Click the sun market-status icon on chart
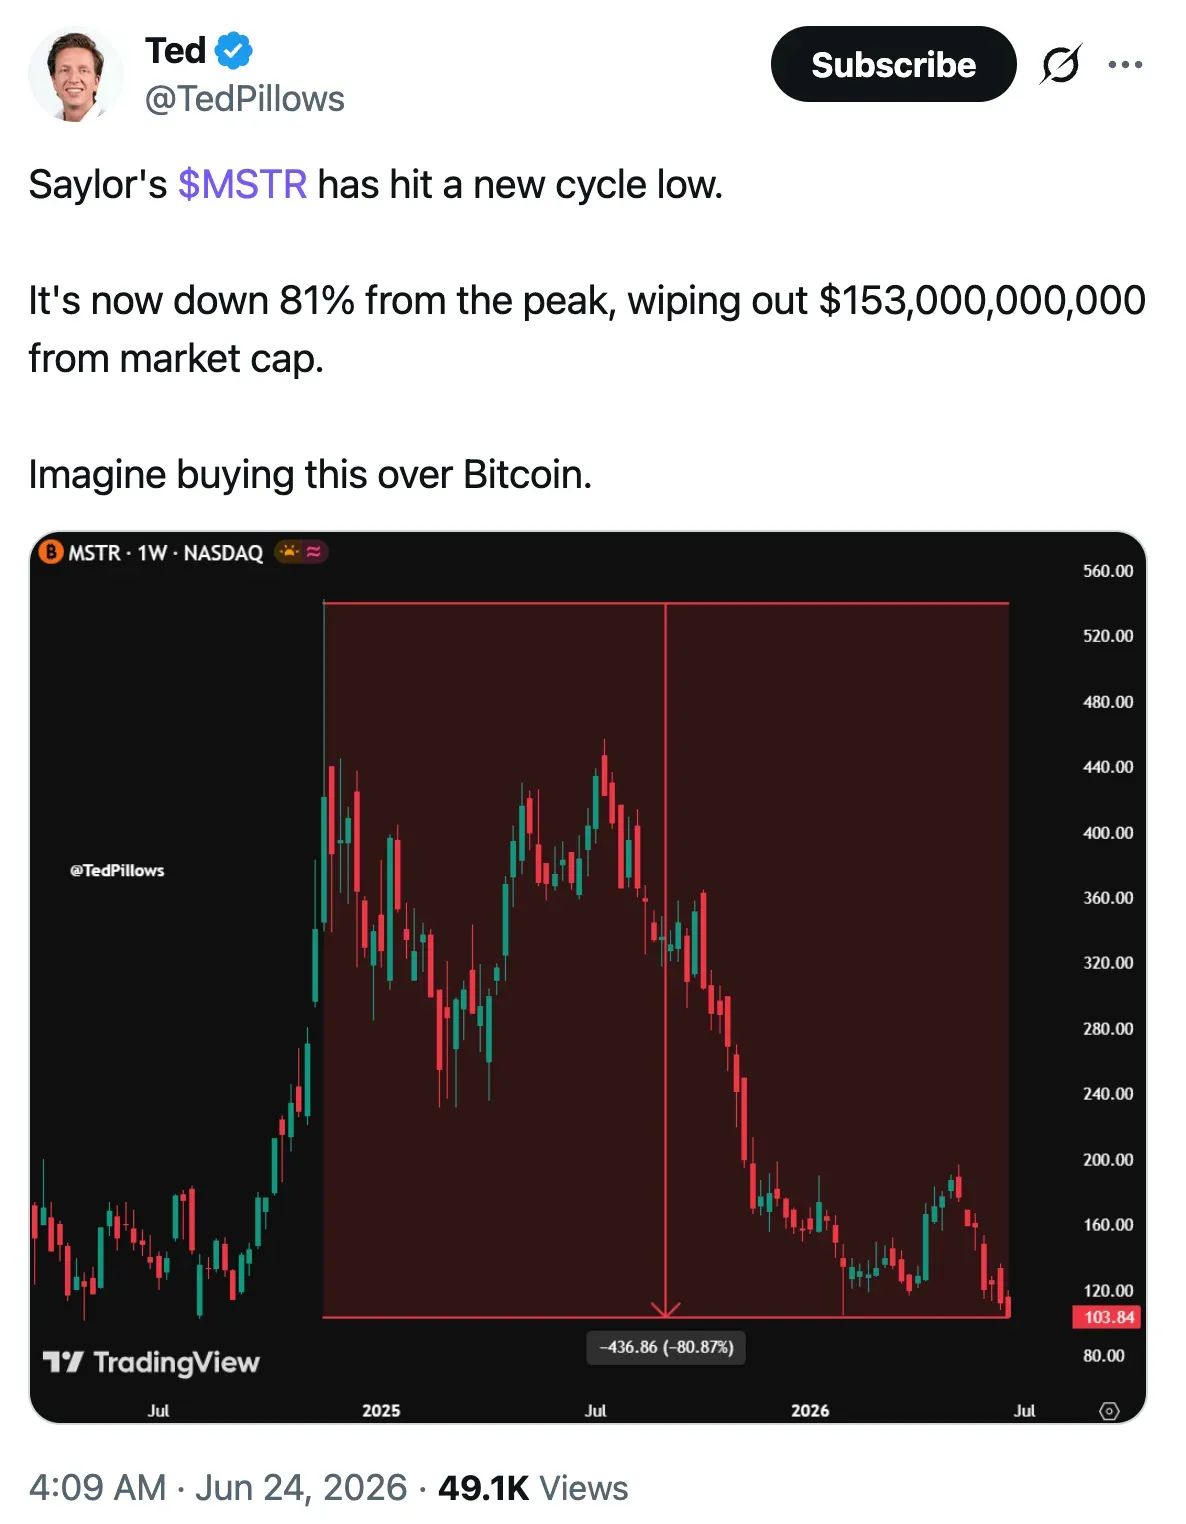The width and height of the screenshot is (1186, 1524). pyautogui.click(x=288, y=551)
